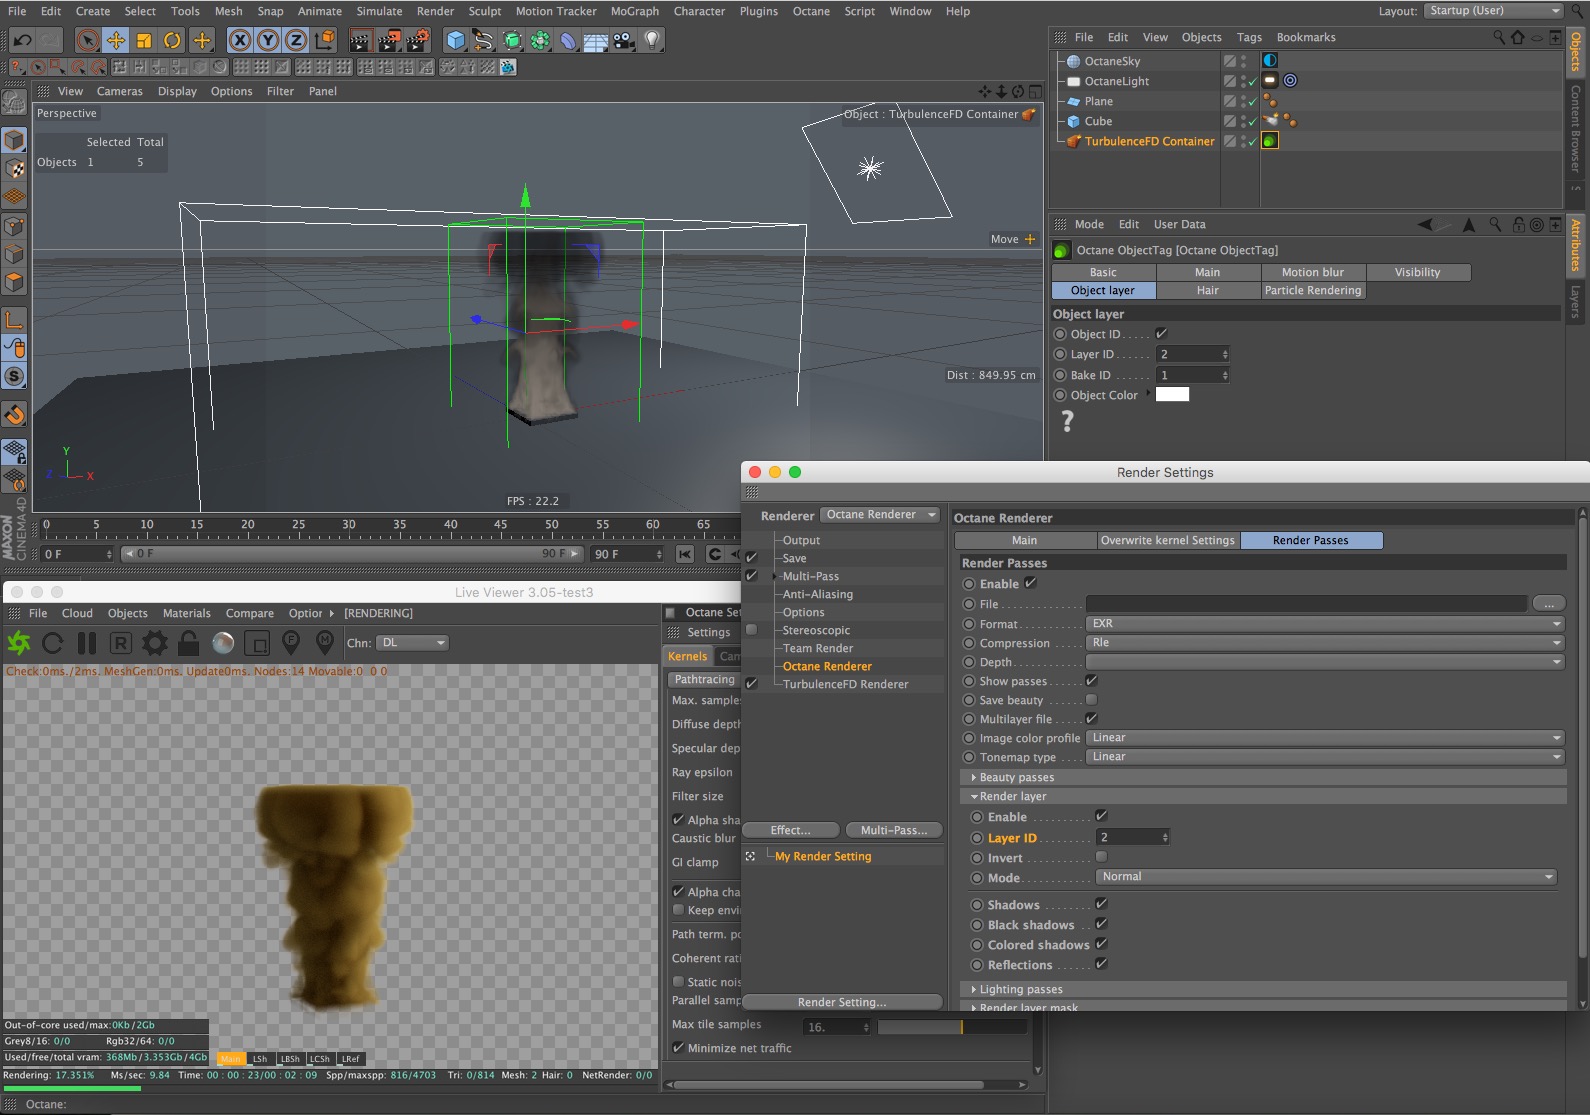Open the Format dropdown set to EXR
This screenshot has width=1590, height=1115.
tap(1325, 624)
